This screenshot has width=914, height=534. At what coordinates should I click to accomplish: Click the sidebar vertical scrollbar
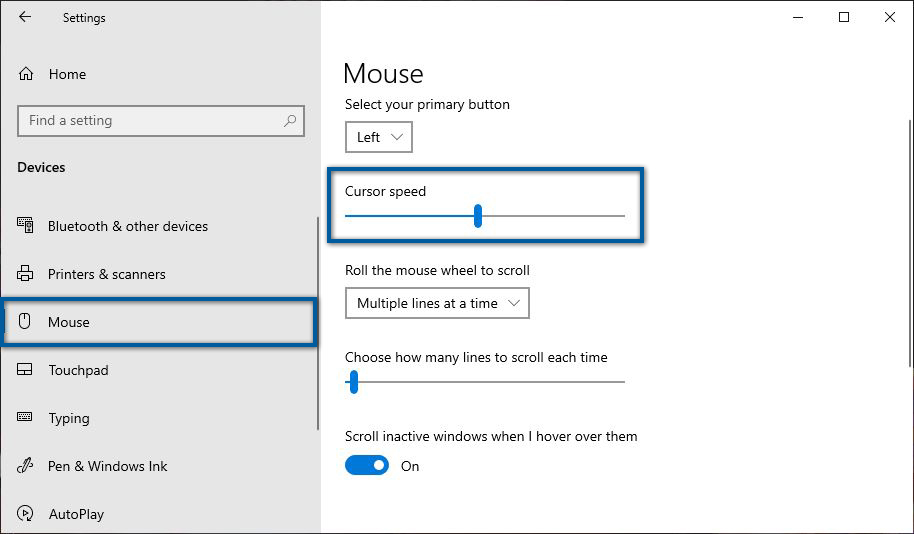point(318,324)
